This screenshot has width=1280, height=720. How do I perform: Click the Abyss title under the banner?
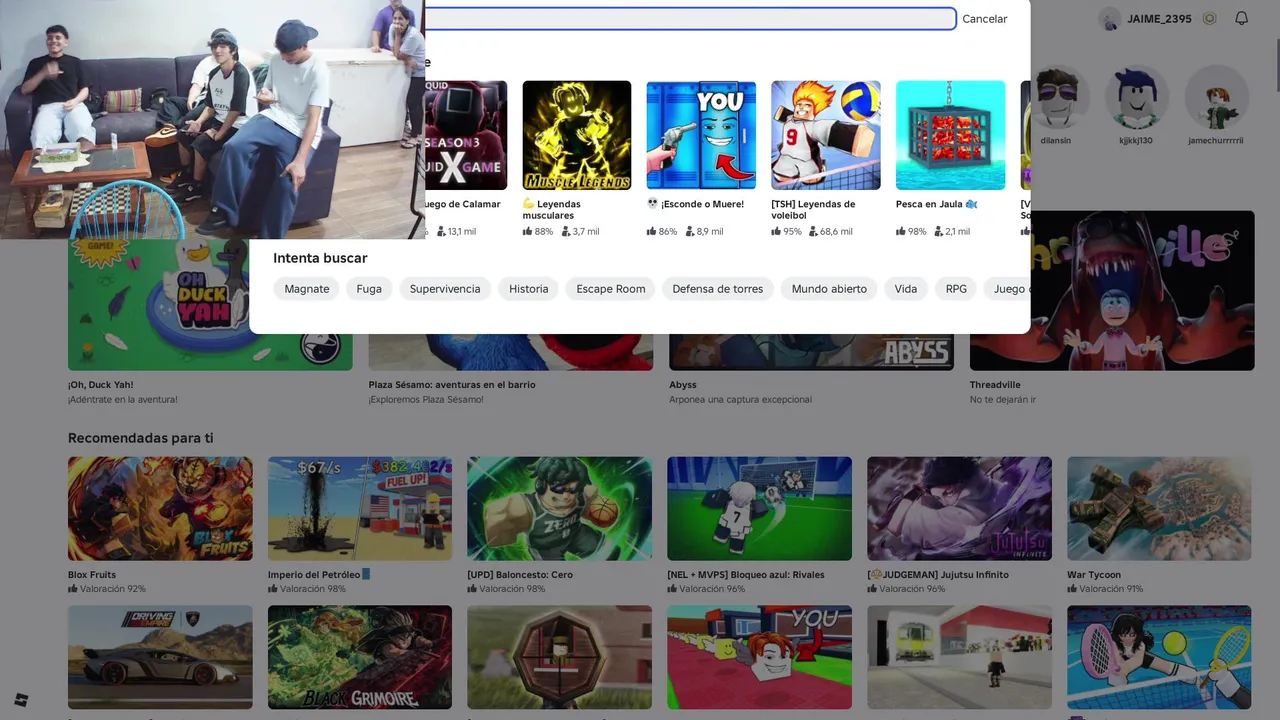pos(683,385)
